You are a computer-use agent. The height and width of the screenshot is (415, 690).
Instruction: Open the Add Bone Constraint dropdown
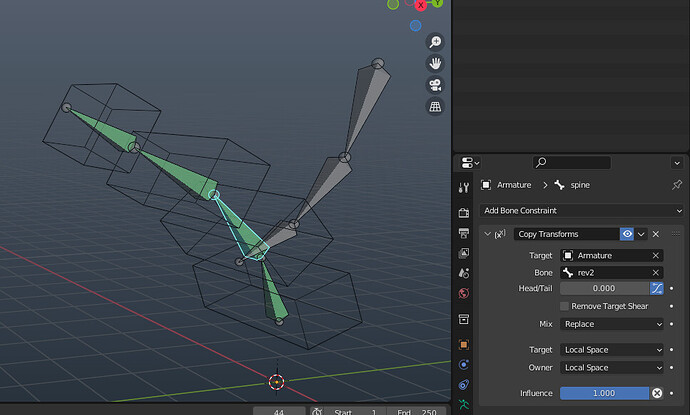click(581, 210)
